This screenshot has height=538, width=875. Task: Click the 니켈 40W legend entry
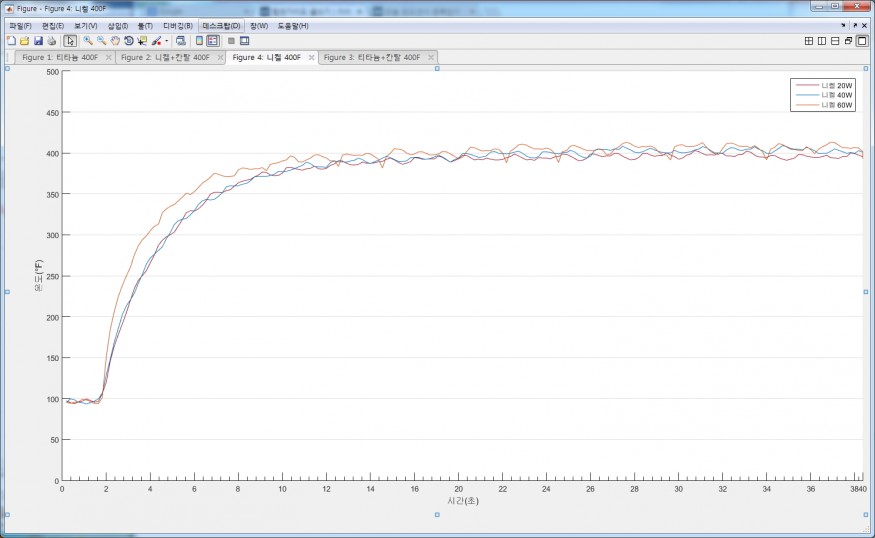point(824,95)
